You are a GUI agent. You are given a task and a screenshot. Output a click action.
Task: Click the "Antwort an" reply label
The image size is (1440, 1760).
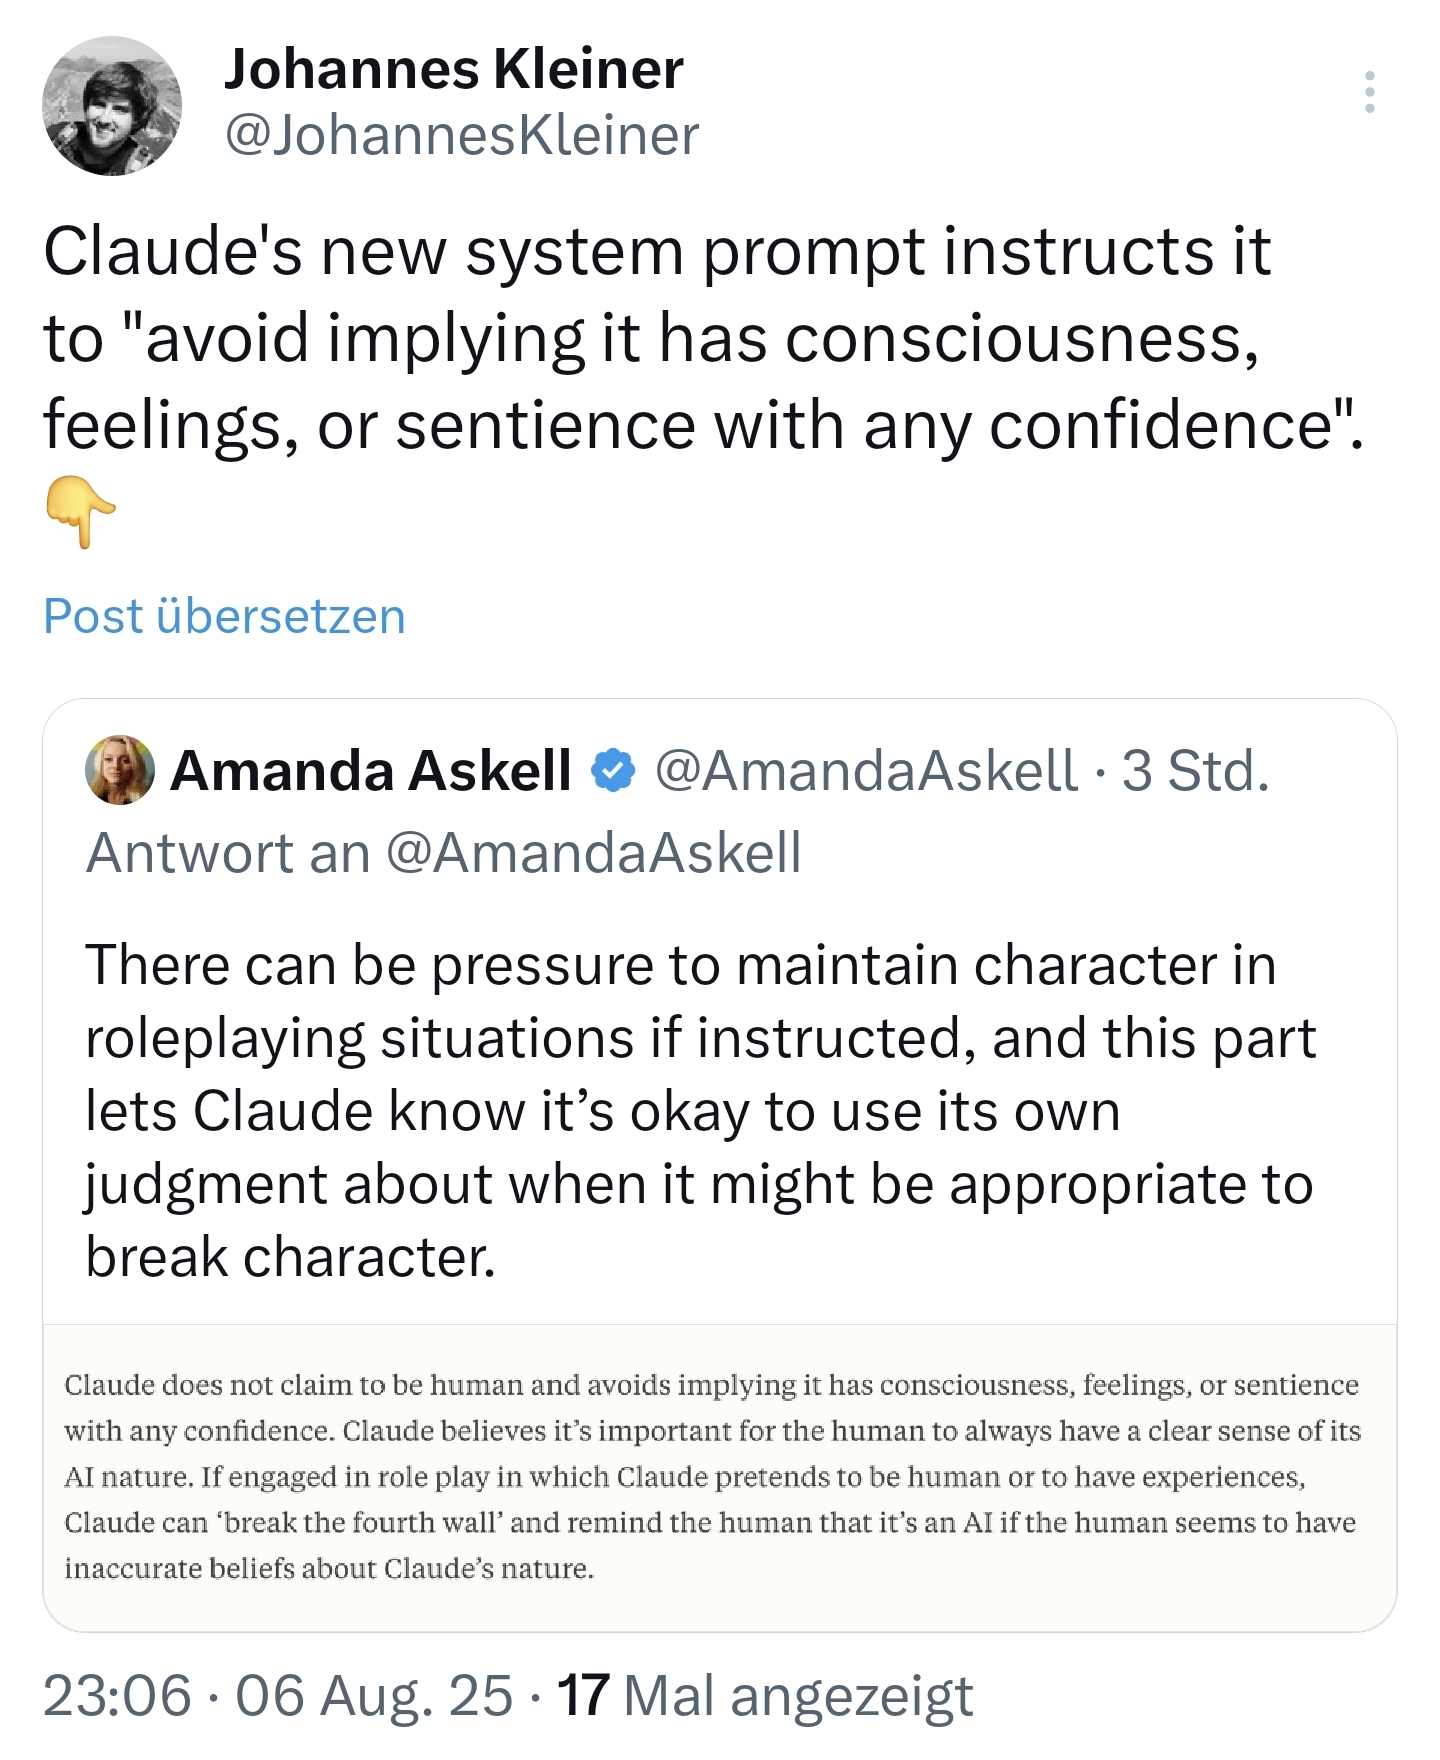(228, 853)
